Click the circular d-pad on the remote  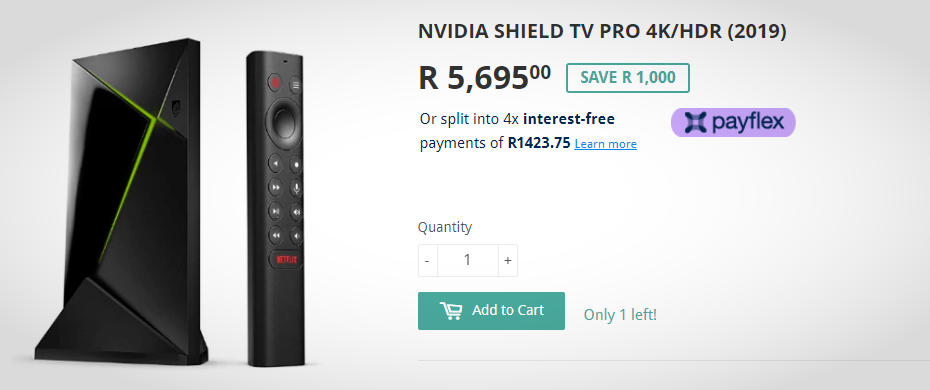click(284, 121)
